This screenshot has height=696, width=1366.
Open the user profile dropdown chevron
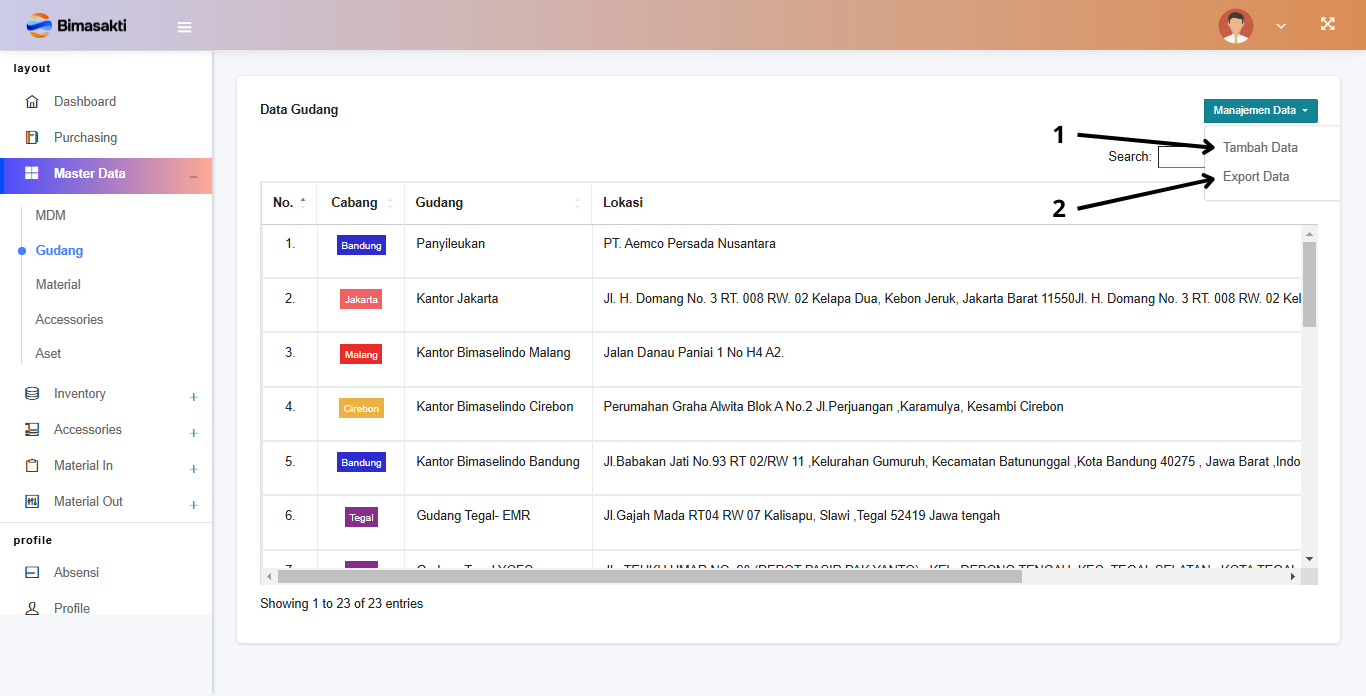pos(1281,27)
